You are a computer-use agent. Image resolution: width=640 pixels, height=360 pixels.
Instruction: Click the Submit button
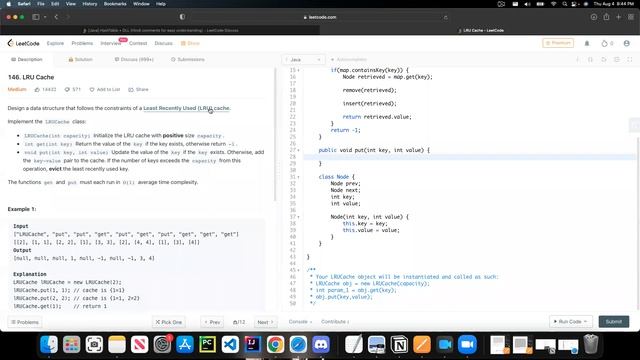tap(613, 322)
